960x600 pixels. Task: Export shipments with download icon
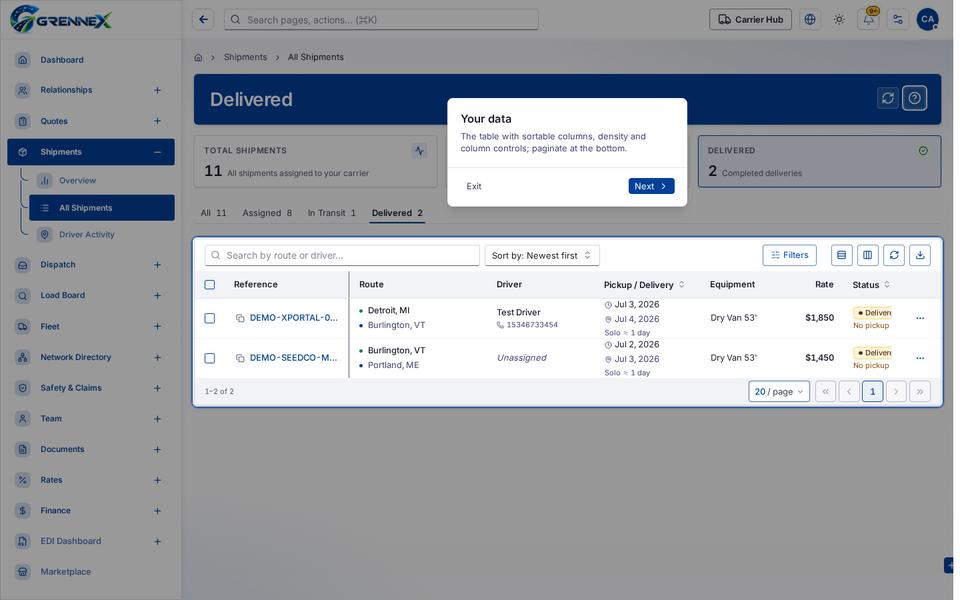click(920, 255)
